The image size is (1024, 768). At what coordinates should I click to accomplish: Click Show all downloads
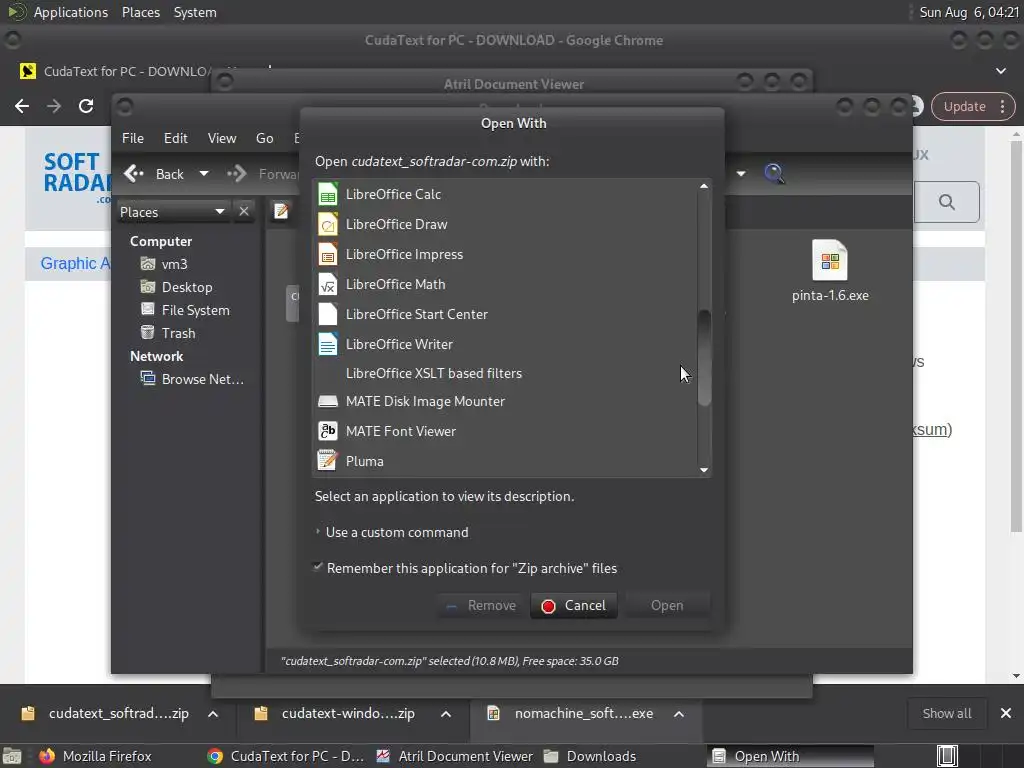[x=946, y=713]
